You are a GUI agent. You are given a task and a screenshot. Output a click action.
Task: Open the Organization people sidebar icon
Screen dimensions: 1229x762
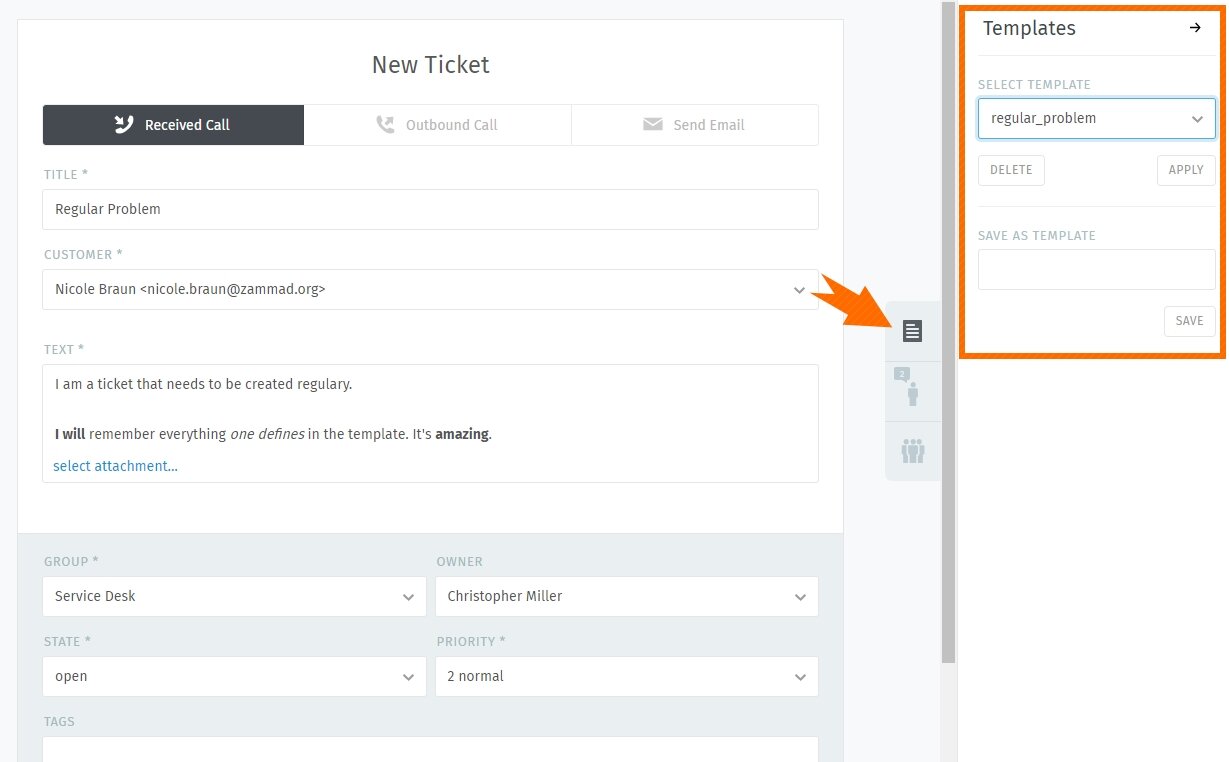911,451
